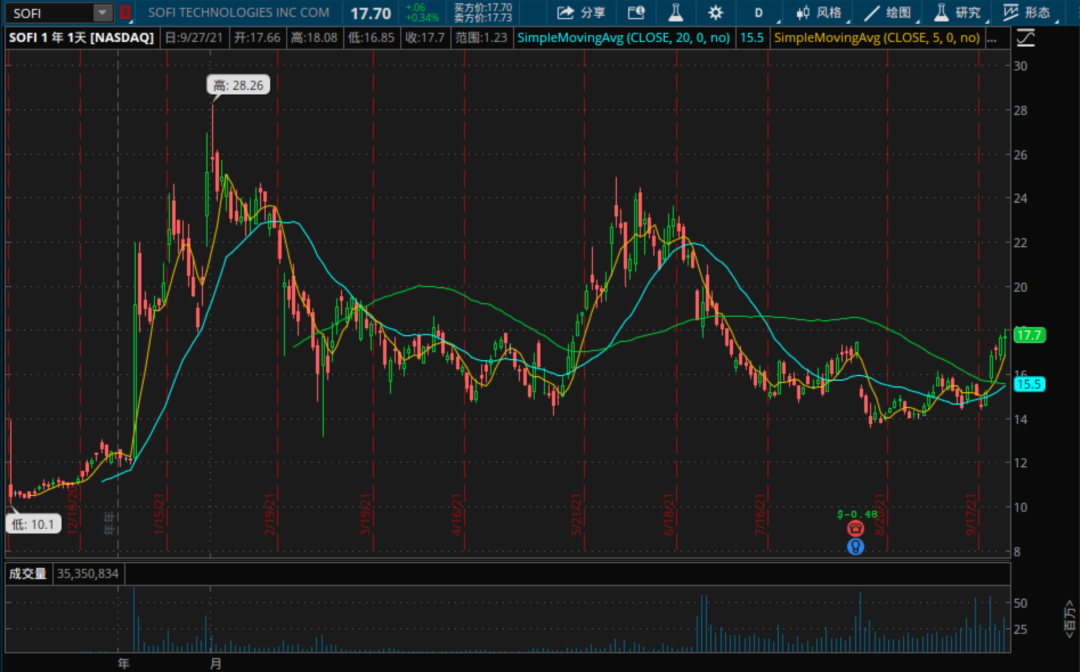Viewport: 1080px width, 672px height.
Task: Select the SimpleMovingAvg 5 orange study label
Action: 876,38
